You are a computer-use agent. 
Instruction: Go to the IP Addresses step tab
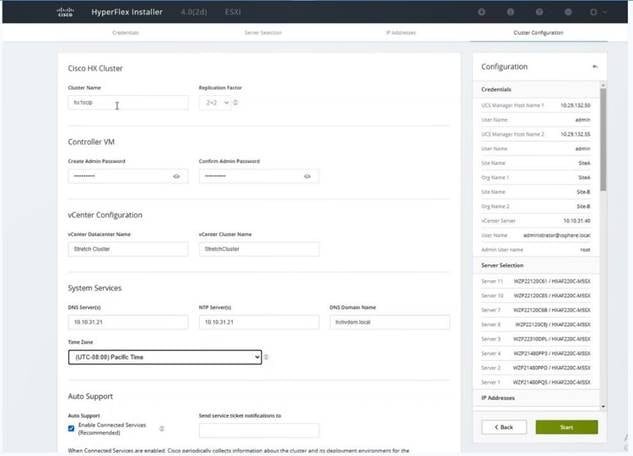coord(401,33)
